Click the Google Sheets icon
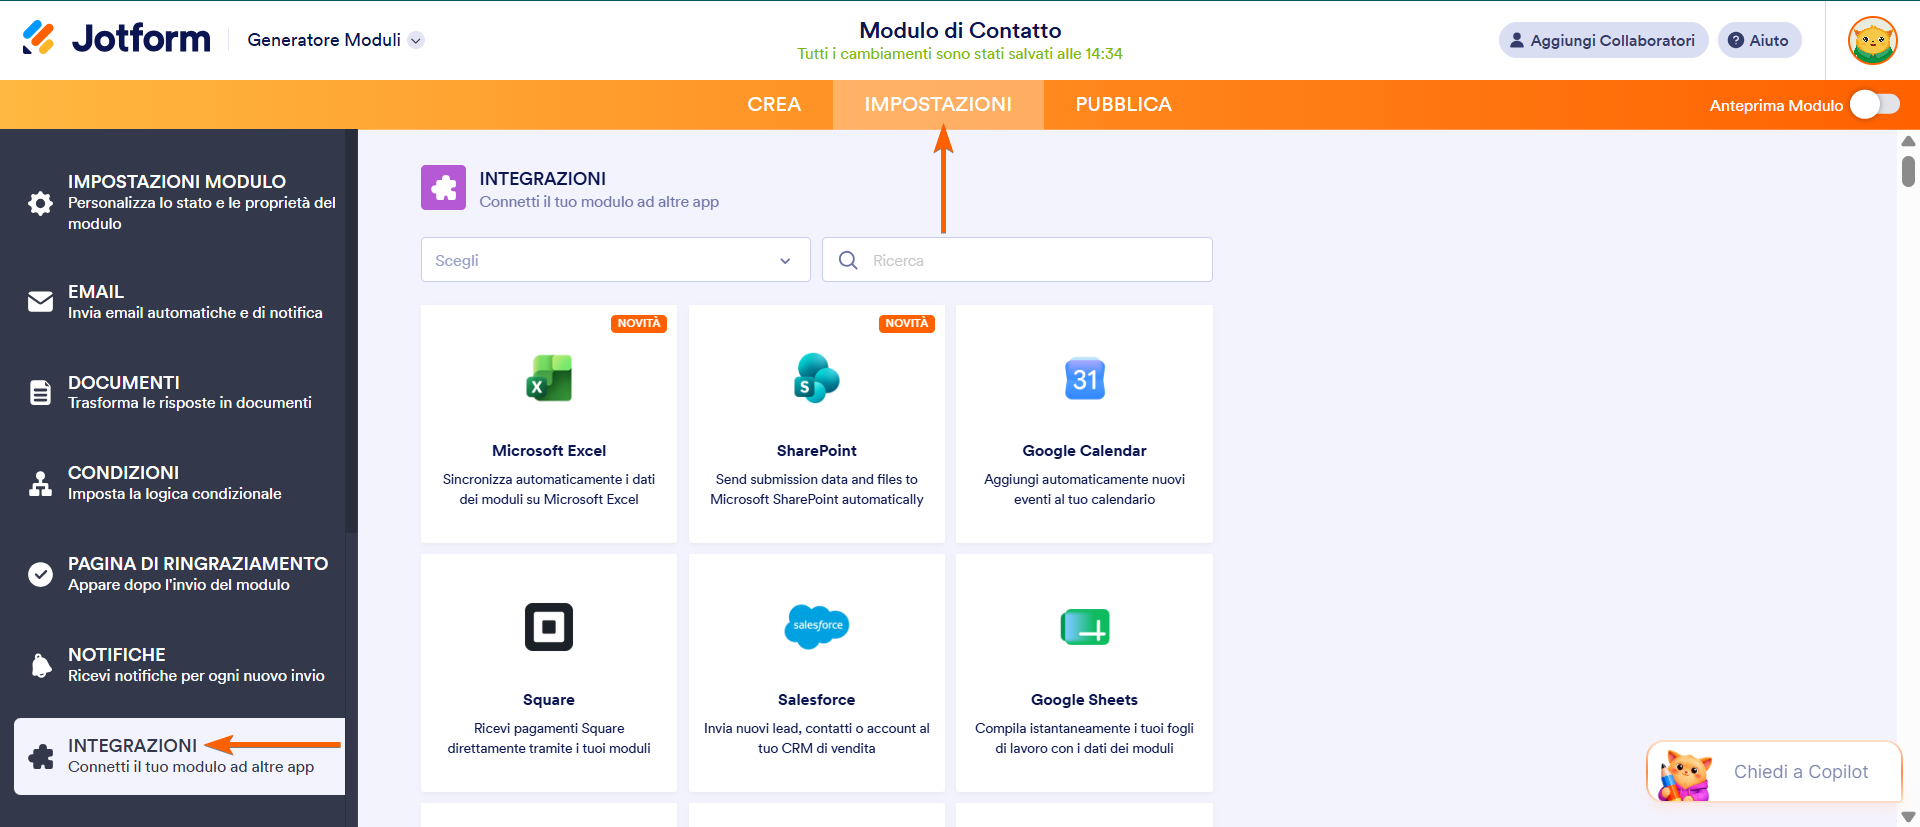The height and width of the screenshot is (827, 1920). click(x=1084, y=627)
